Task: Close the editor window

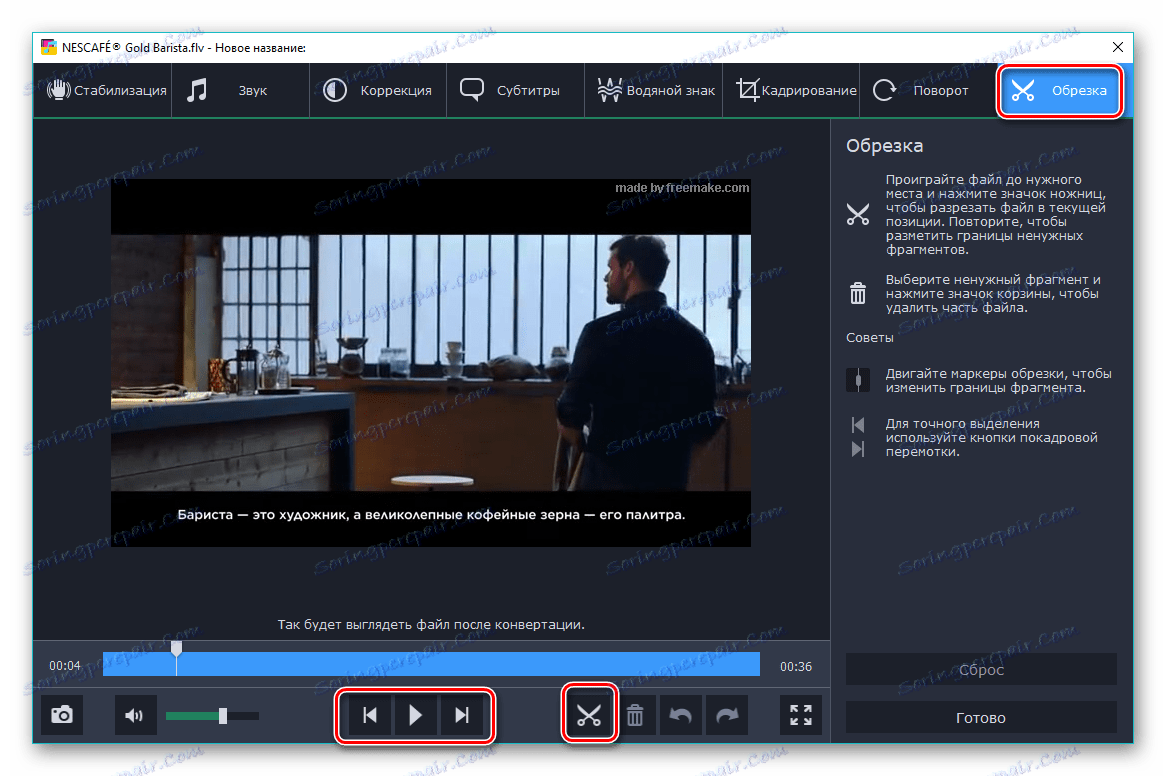Action: [x=1117, y=47]
